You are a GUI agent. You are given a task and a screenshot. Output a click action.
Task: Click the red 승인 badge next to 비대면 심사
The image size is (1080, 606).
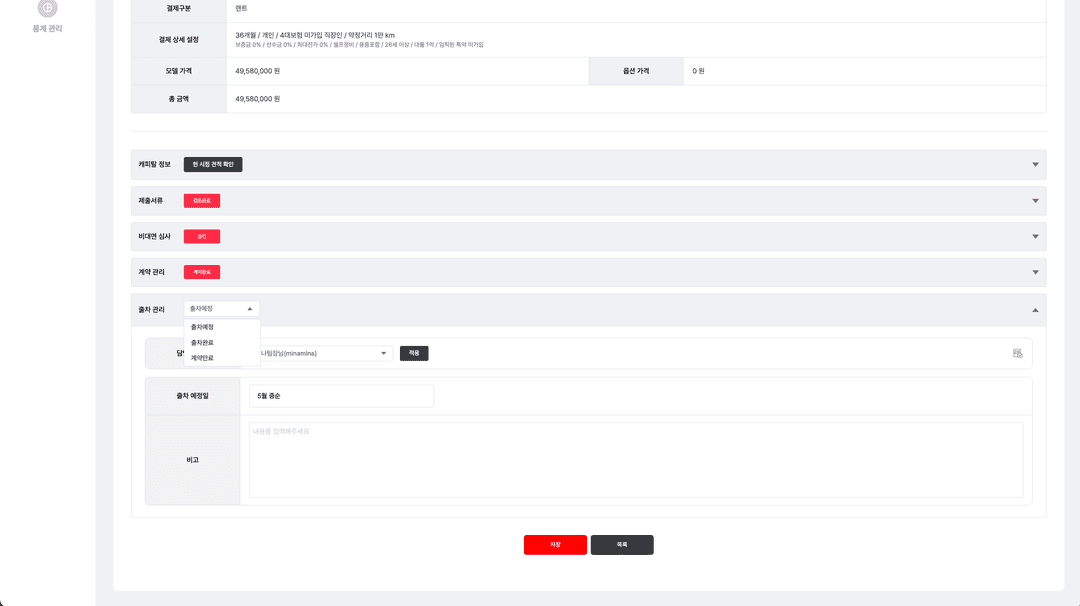click(204, 236)
